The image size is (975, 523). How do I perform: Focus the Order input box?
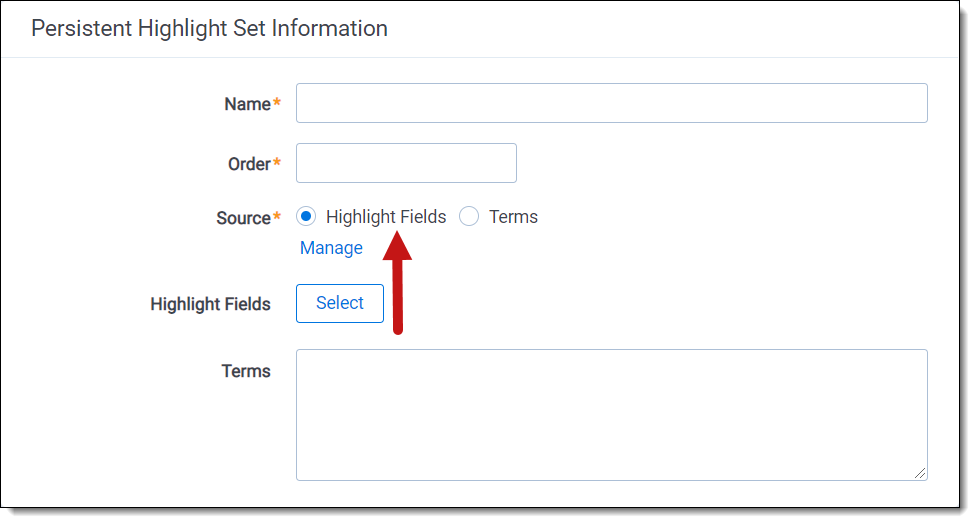[x=406, y=163]
